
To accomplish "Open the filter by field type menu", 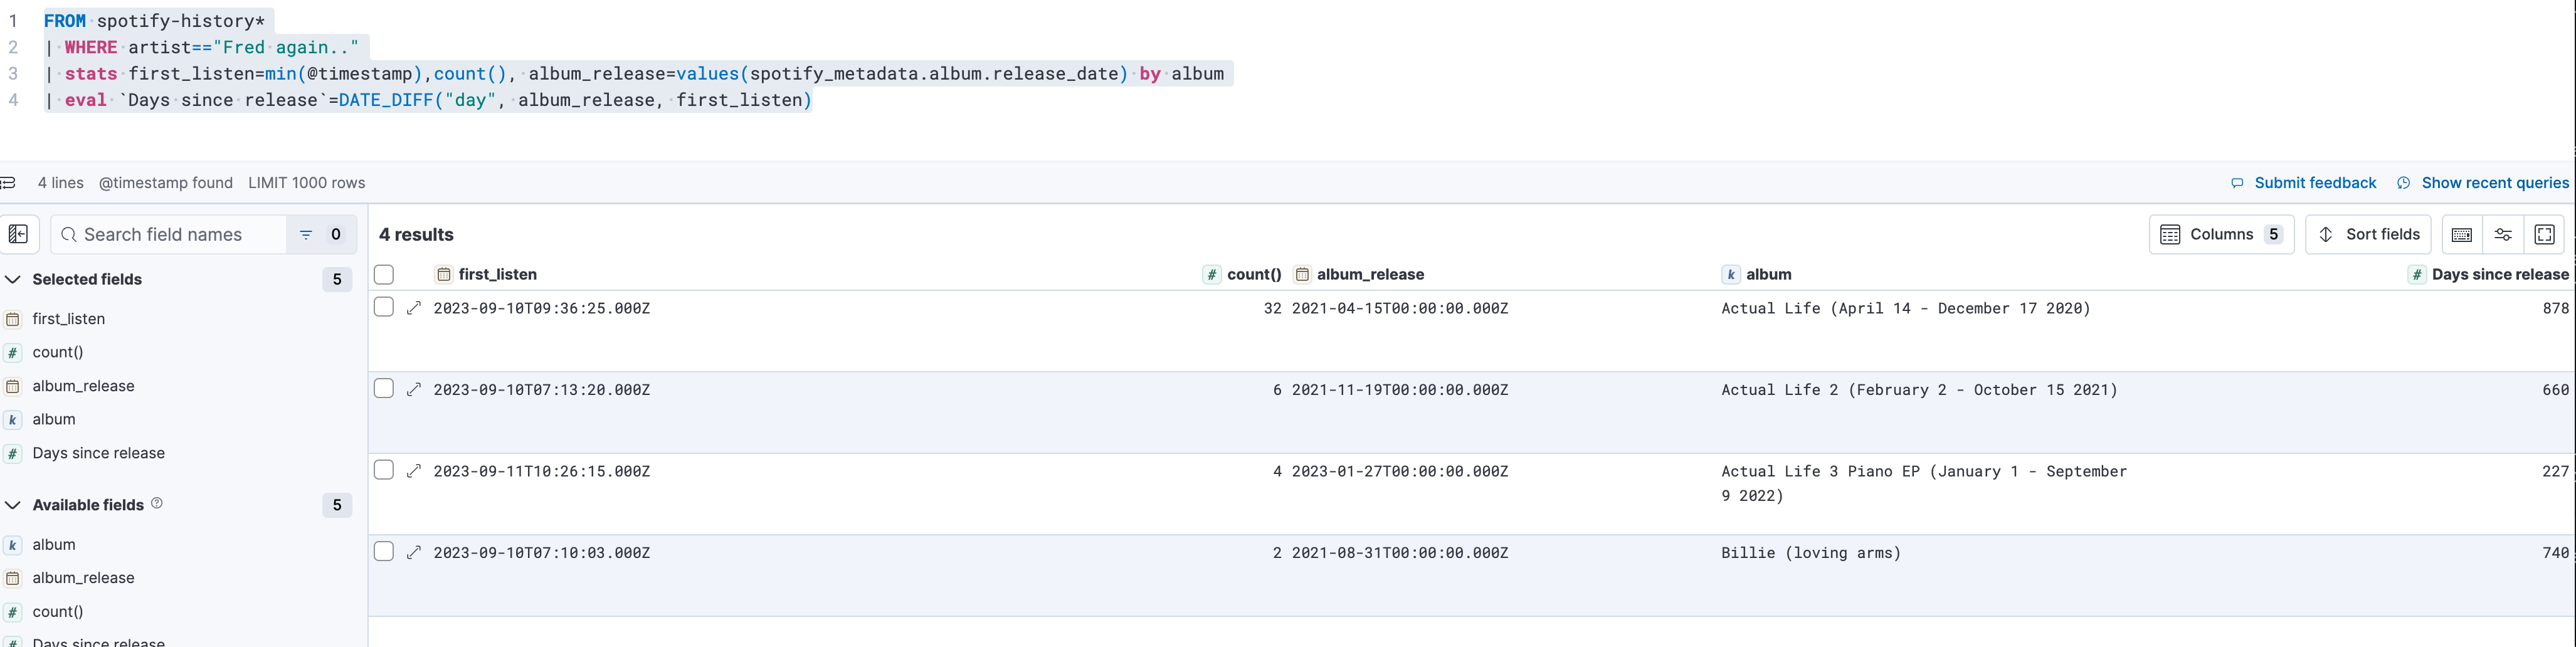I will pos(320,234).
